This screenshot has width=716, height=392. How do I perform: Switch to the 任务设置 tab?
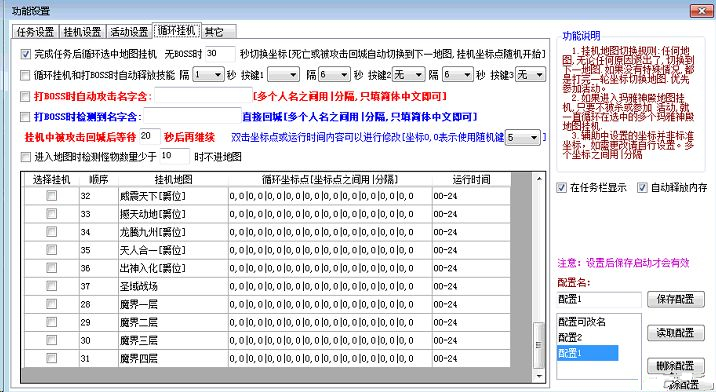[36, 32]
